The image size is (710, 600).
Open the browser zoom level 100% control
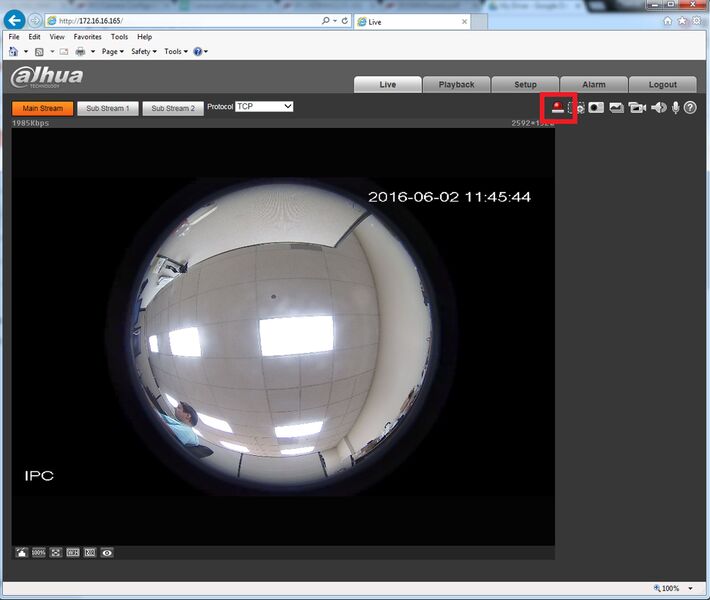(673, 588)
